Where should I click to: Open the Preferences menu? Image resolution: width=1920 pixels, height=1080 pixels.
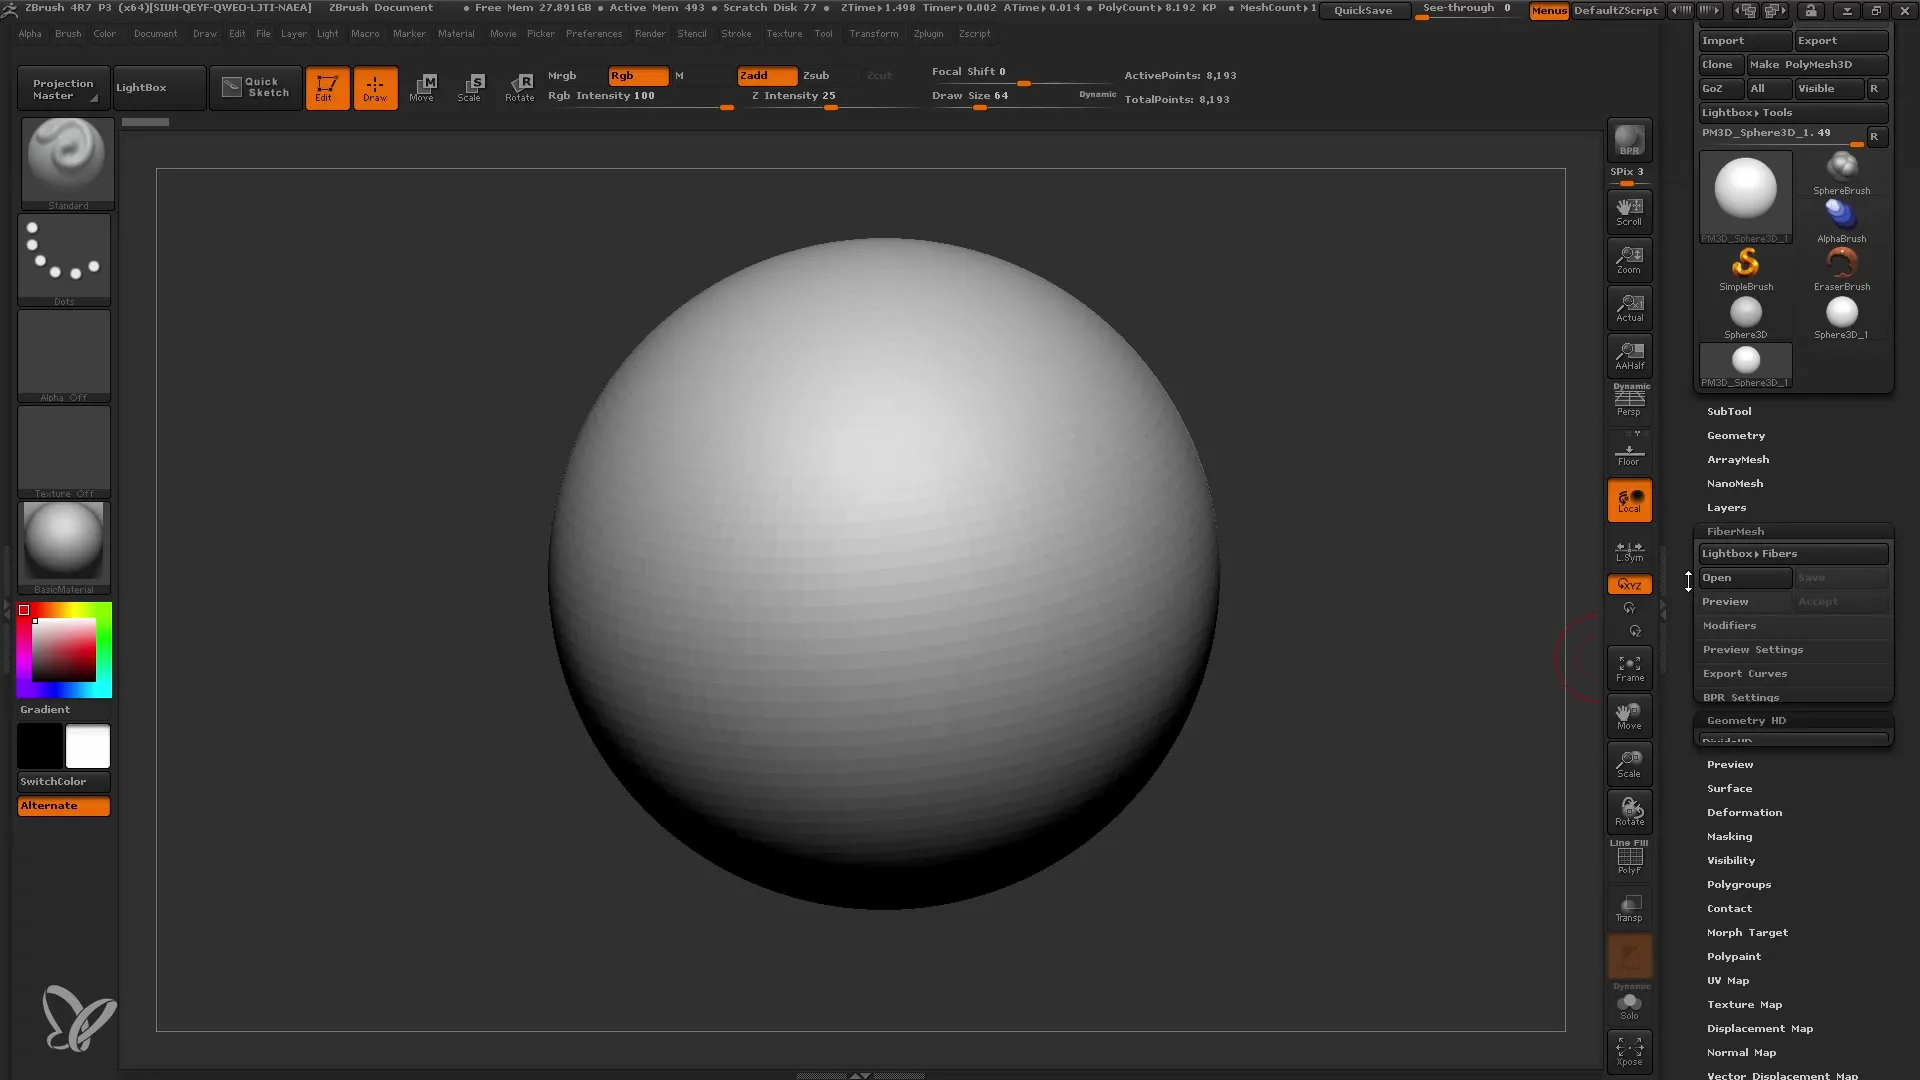[x=594, y=34]
